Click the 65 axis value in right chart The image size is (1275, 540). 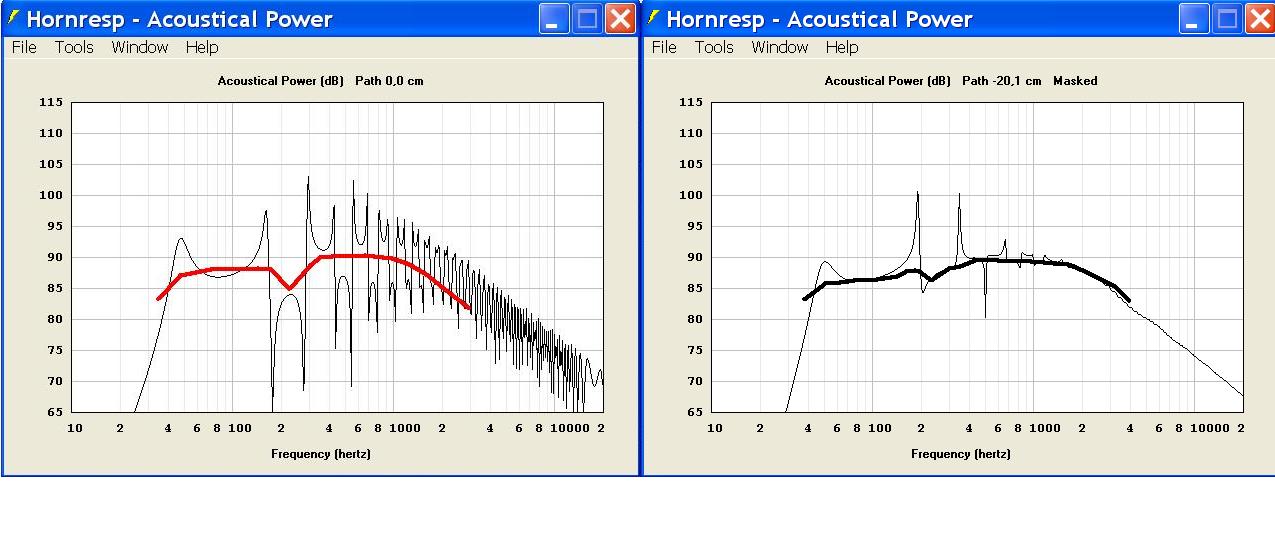[x=694, y=412]
